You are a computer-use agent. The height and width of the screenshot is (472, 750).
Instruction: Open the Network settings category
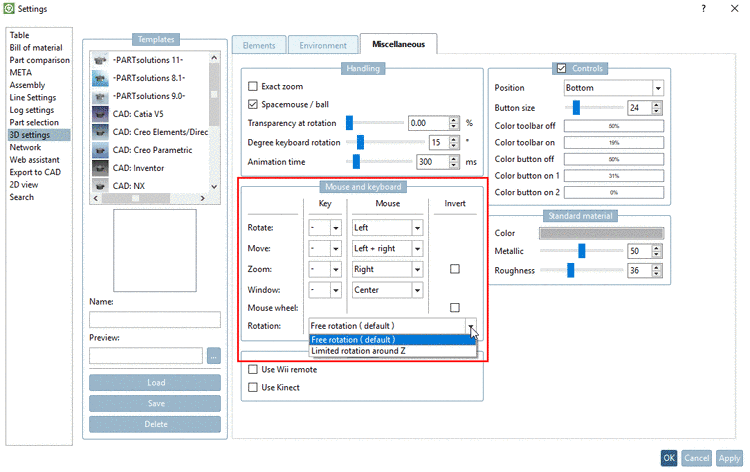(25, 147)
